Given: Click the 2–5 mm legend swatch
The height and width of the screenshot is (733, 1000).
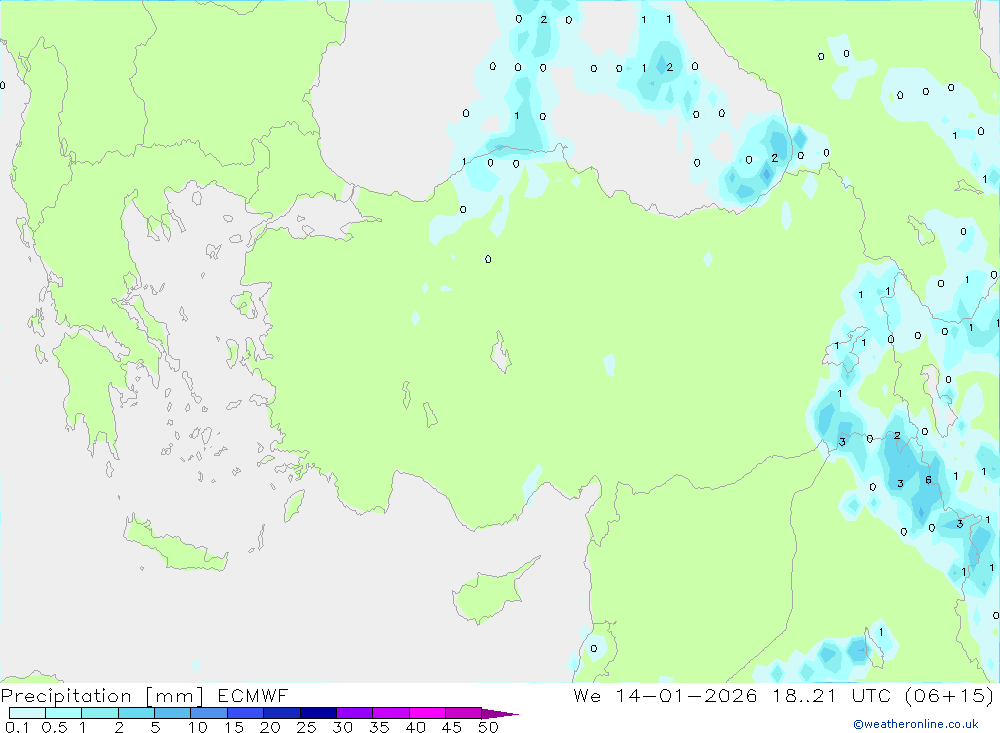Looking at the screenshot, I should pyautogui.click(x=136, y=713).
